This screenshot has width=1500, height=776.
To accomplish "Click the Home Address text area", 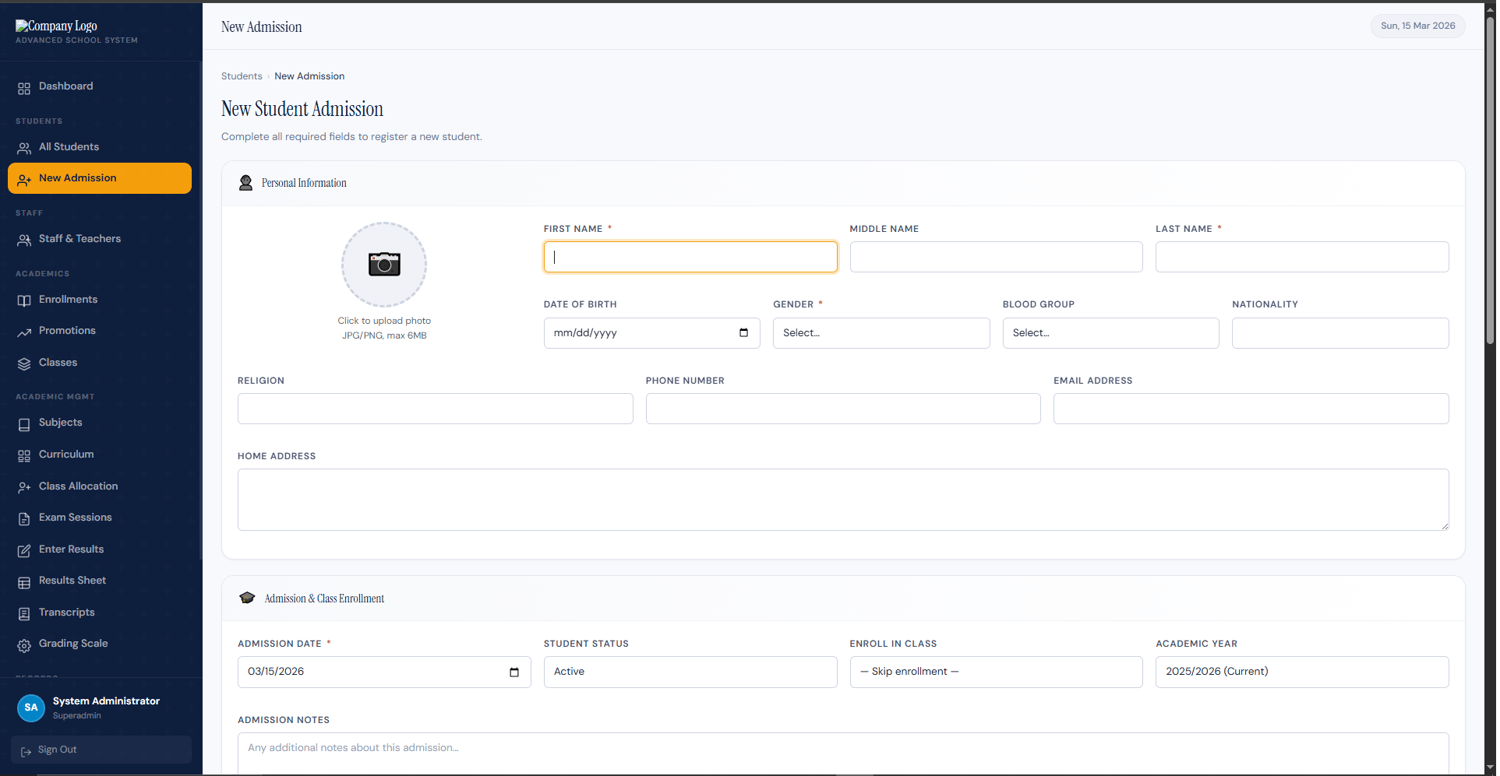I will coord(843,500).
